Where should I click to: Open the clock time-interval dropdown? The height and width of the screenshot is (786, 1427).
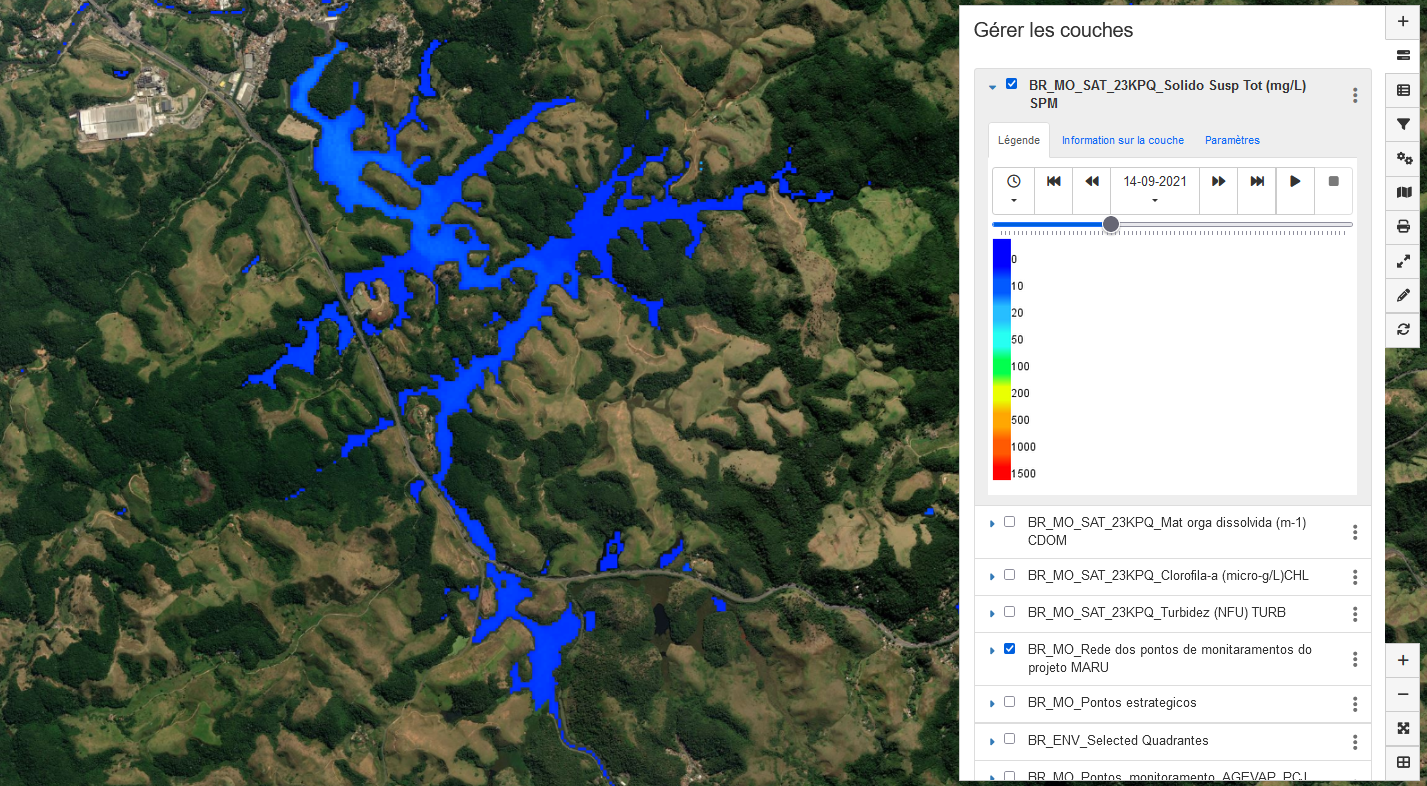pos(1013,190)
